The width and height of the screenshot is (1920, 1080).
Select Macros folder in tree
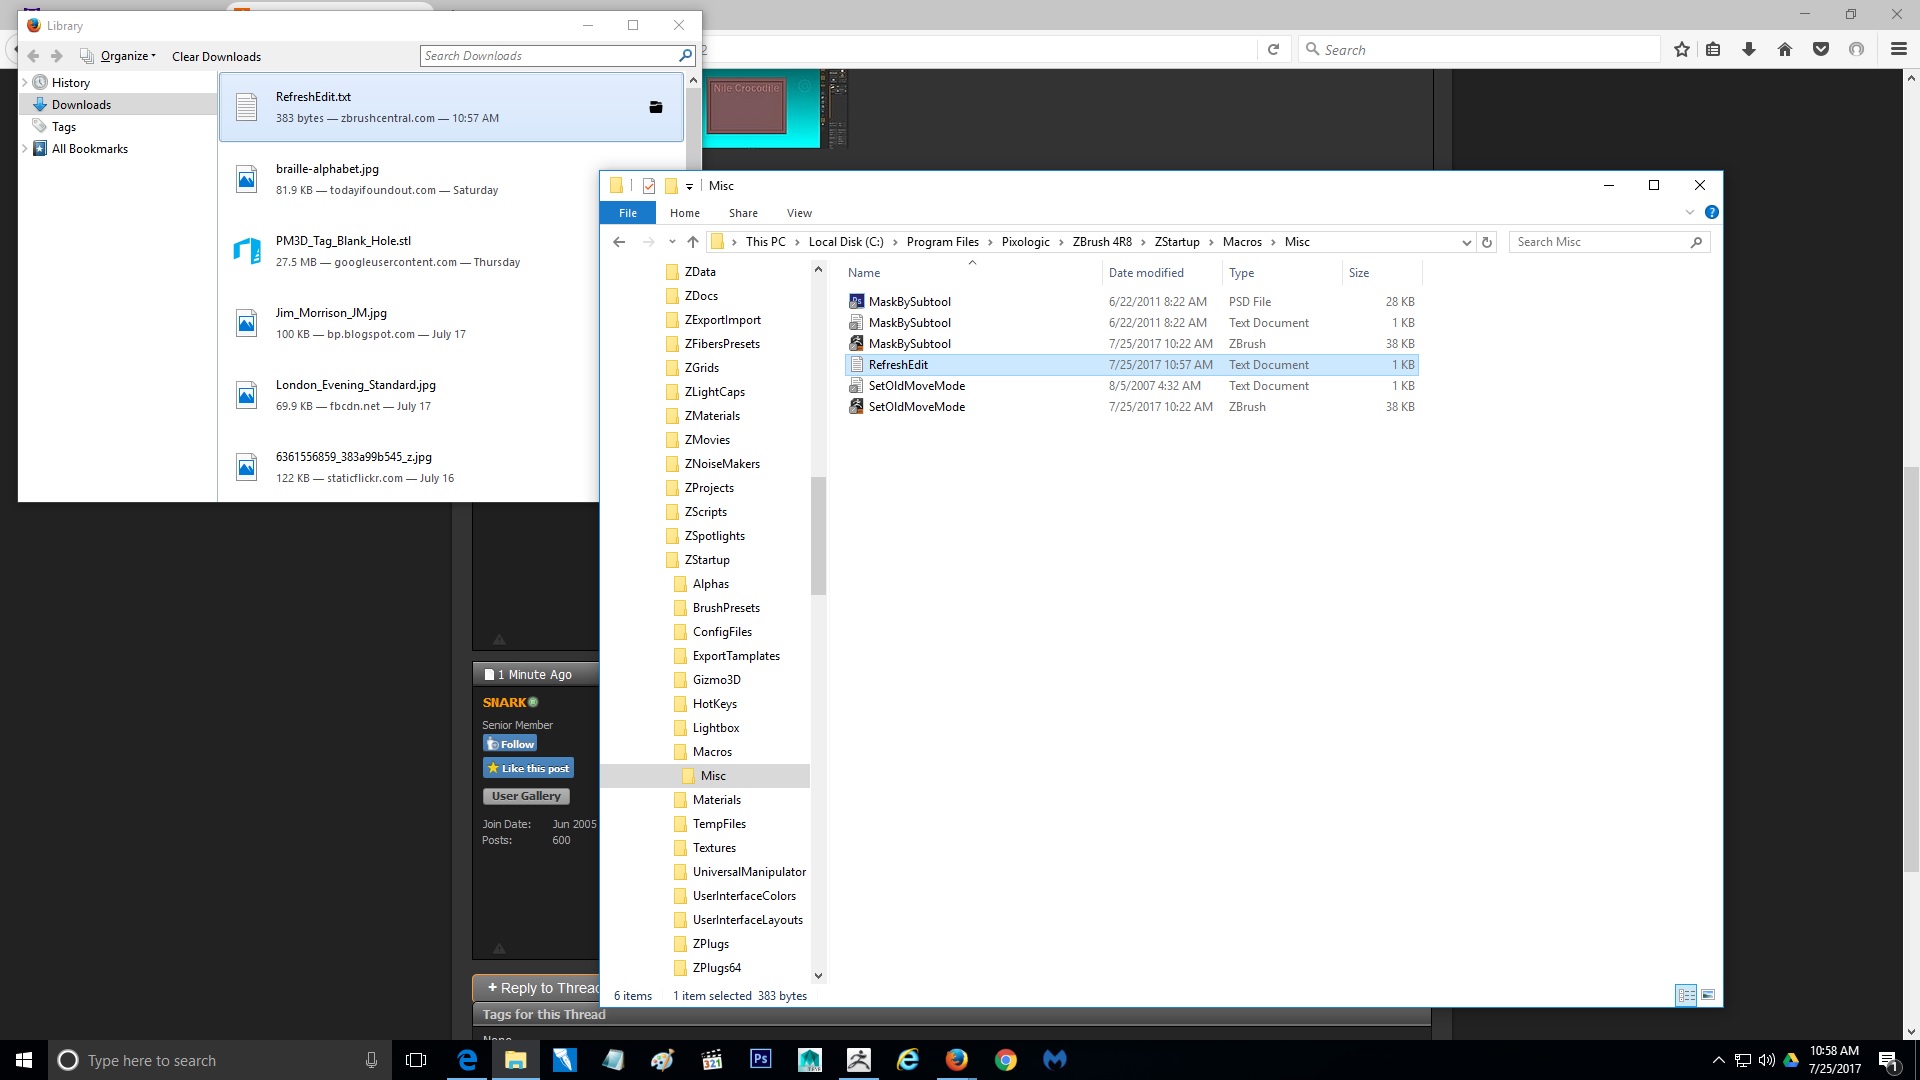coord(711,752)
